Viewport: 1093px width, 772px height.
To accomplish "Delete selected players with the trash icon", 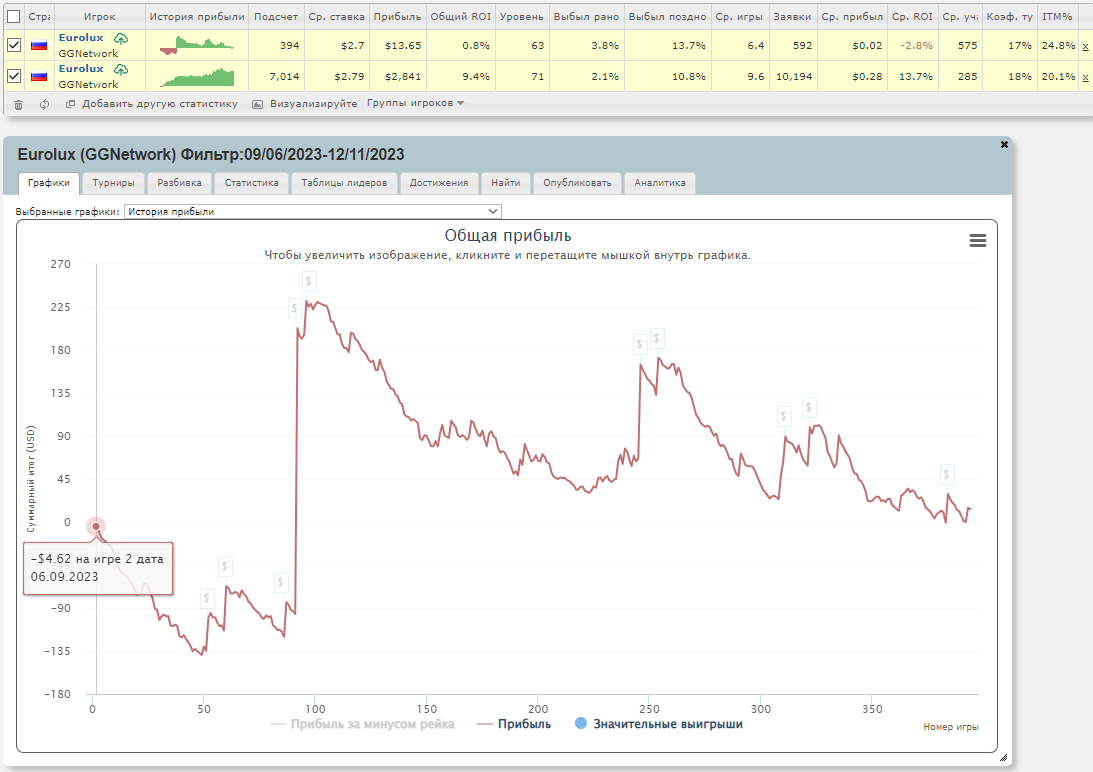I will point(19,105).
